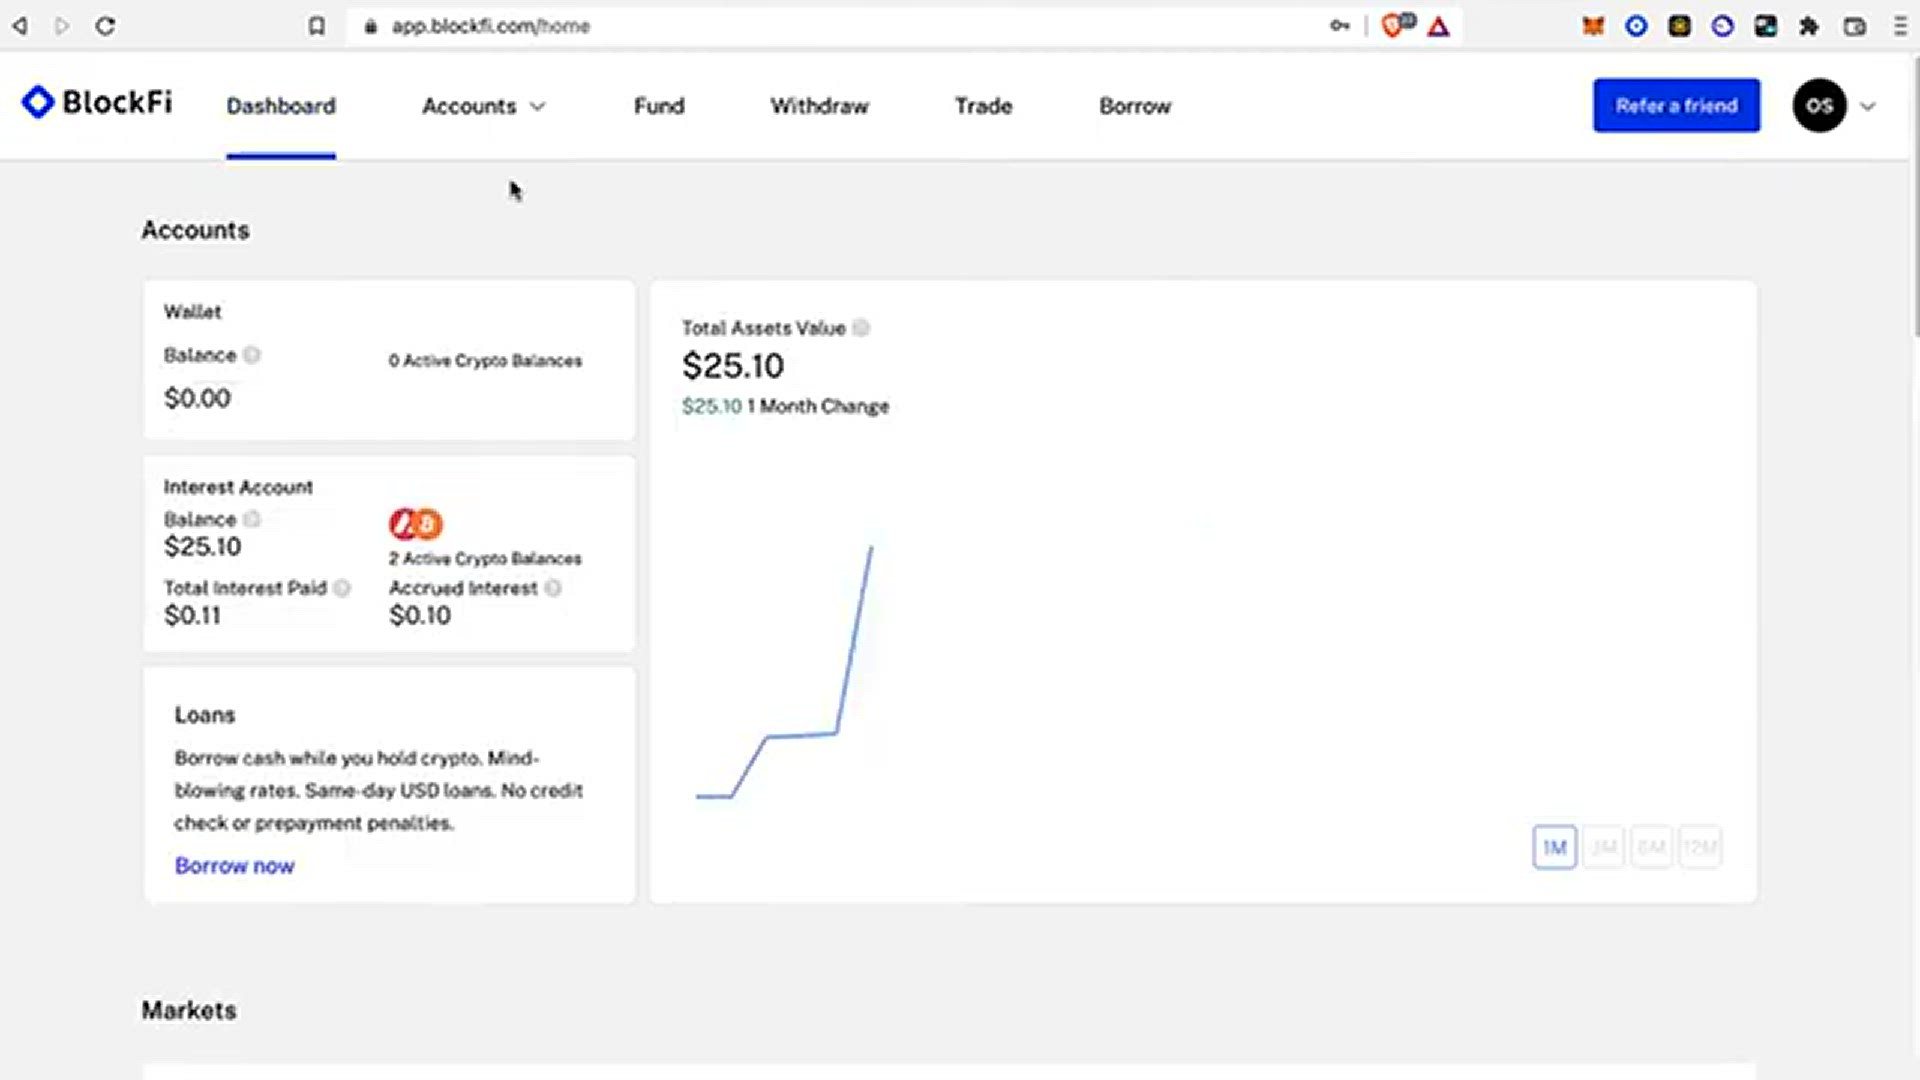The image size is (1920, 1080).
Task: Click the $0.10 Accrued Interest value
Action: 420,615
